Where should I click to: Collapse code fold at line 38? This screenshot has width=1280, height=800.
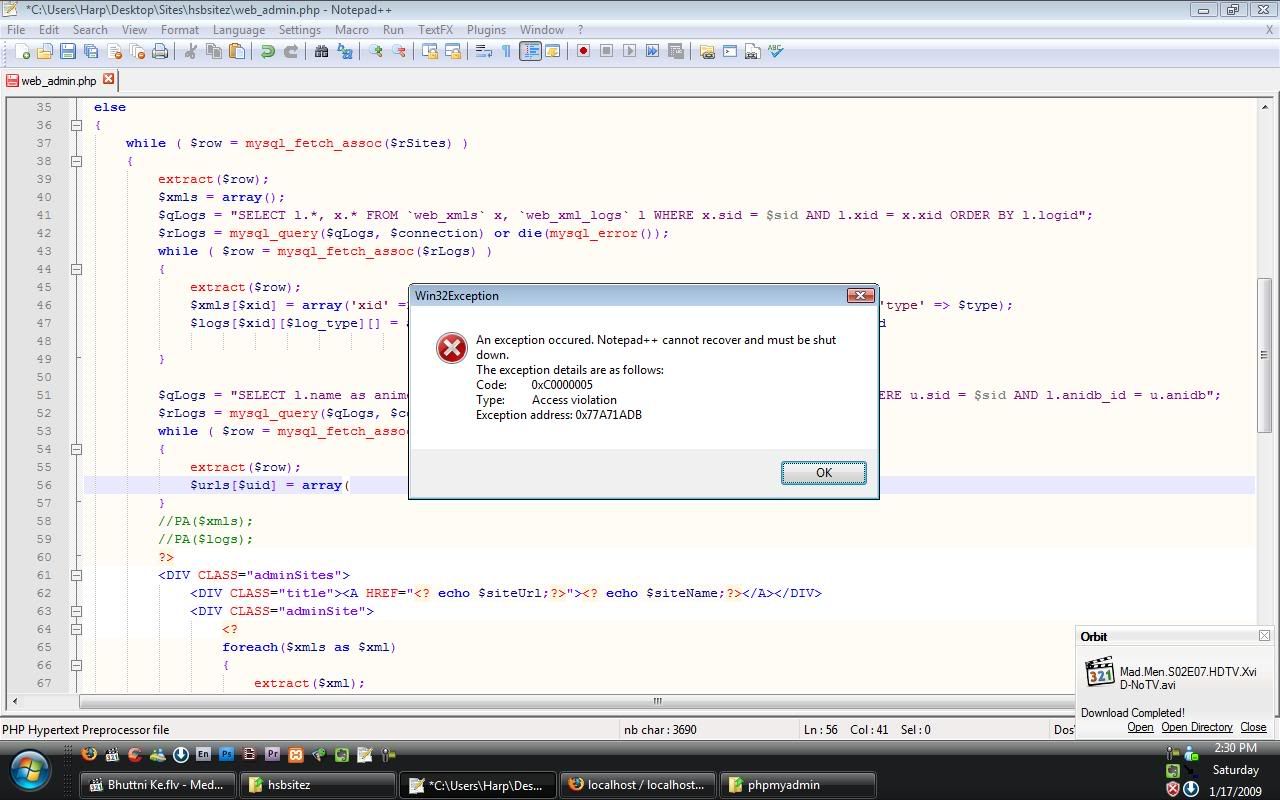(76, 161)
